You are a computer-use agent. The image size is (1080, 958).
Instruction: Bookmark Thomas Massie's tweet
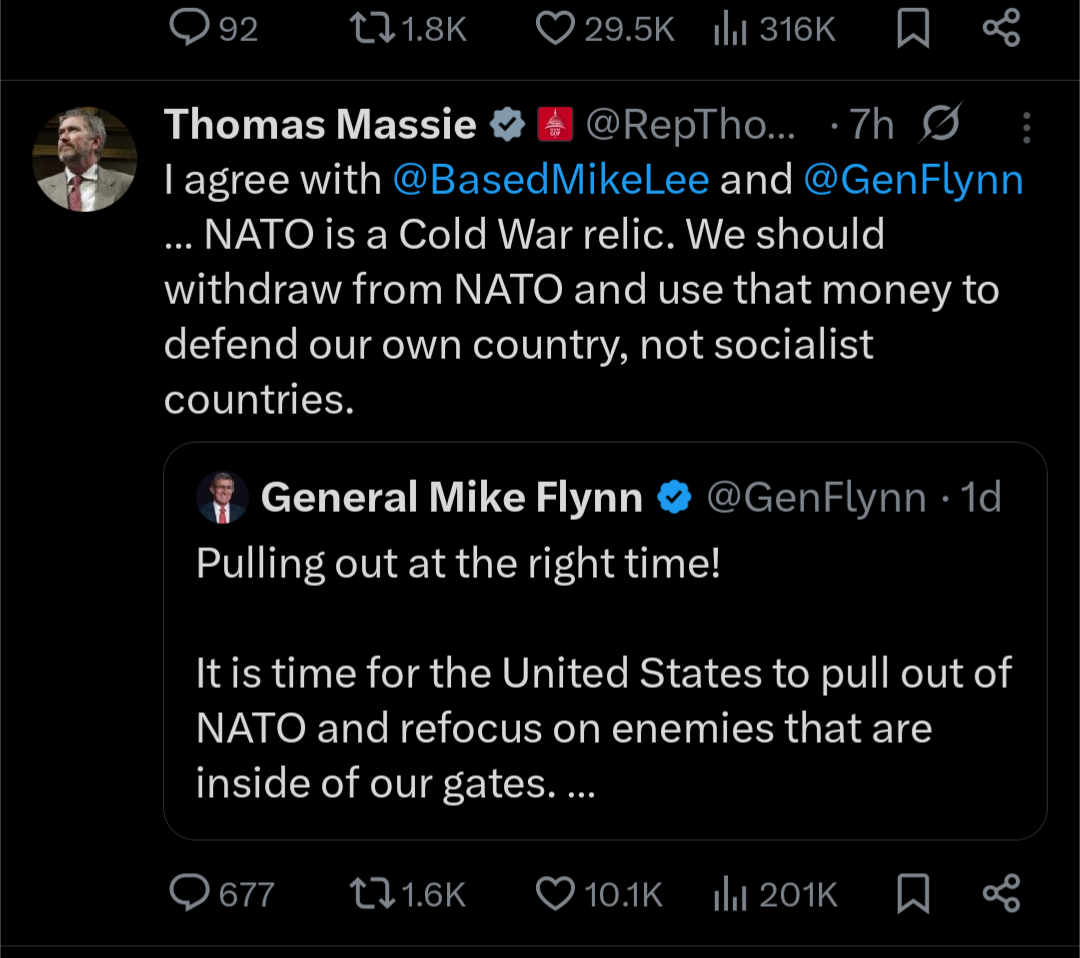(912, 893)
